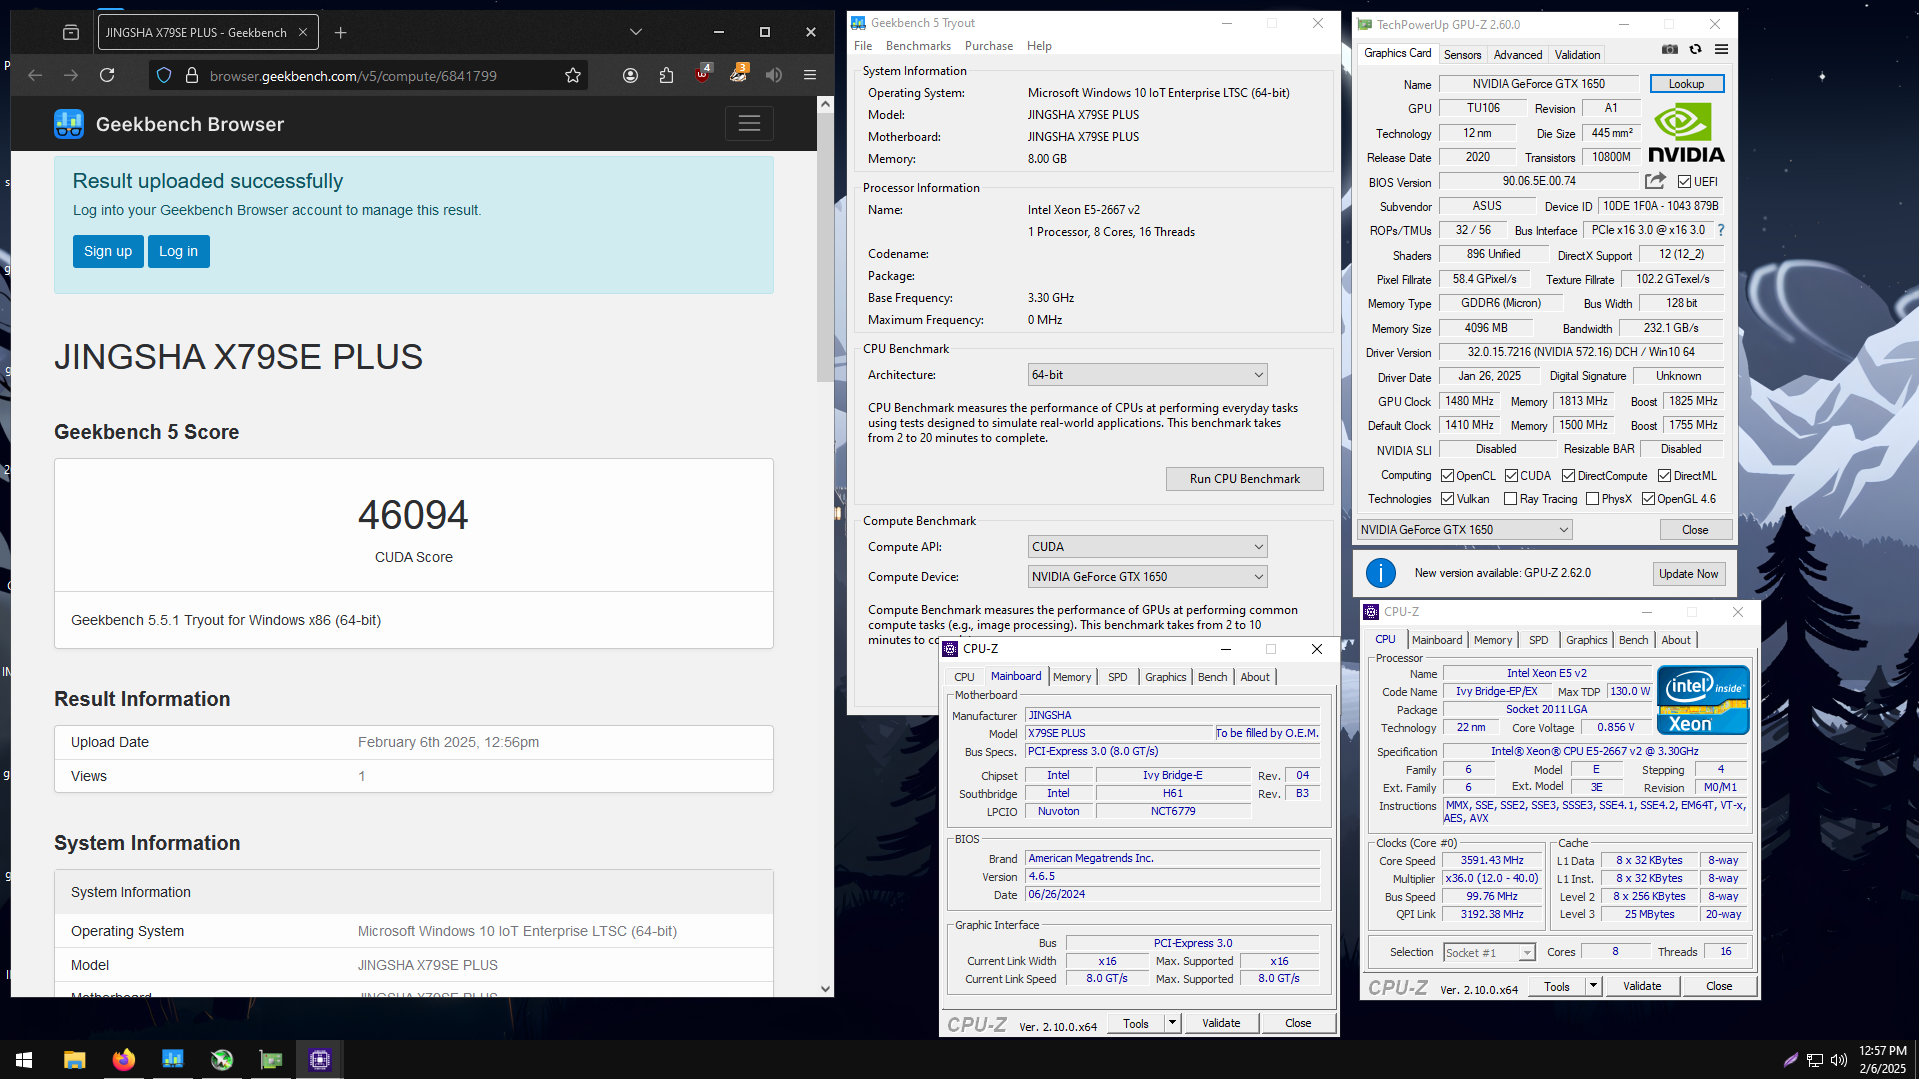
Task: Click the scrollbar down arrow in Firefox
Action: [x=825, y=989]
